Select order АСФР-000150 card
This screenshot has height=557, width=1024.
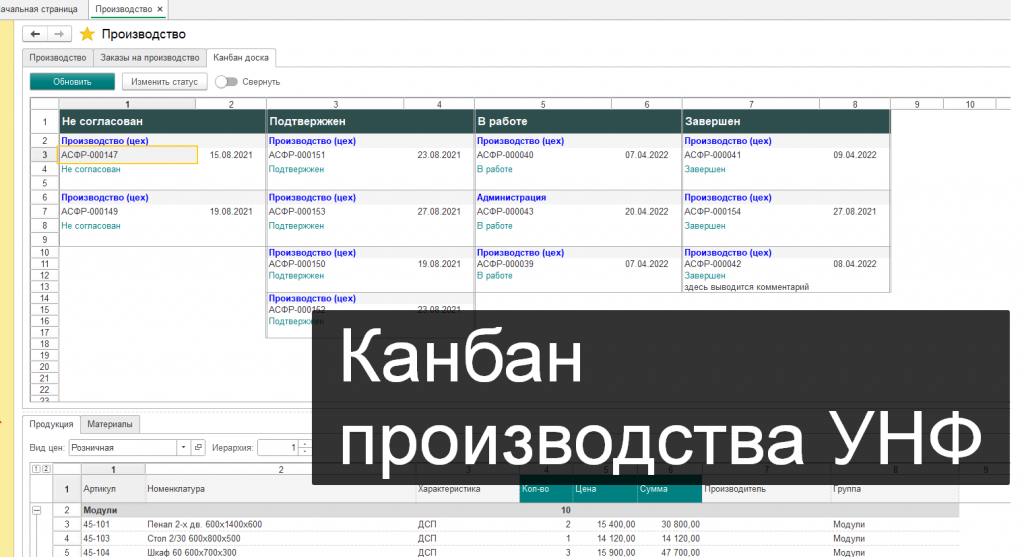tap(296, 264)
